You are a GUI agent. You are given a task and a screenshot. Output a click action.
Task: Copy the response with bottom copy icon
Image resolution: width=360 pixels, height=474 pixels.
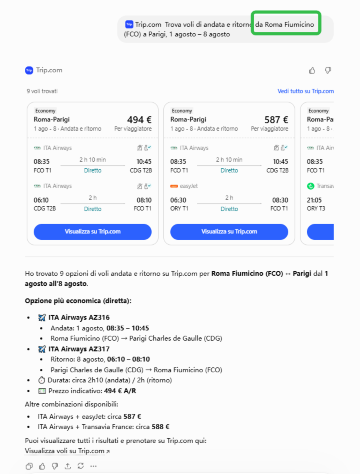pos(29,466)
